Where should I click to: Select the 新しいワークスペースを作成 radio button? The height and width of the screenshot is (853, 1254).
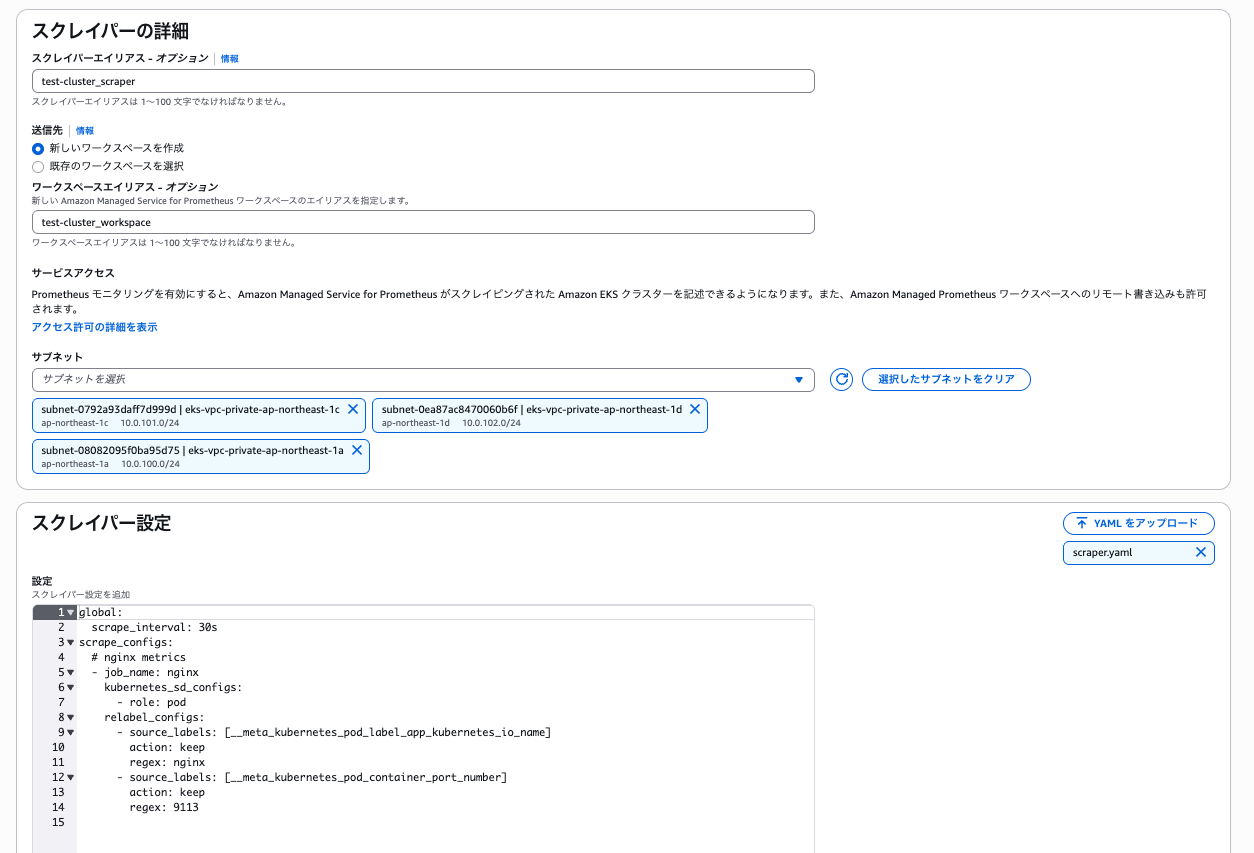[38, 148]
